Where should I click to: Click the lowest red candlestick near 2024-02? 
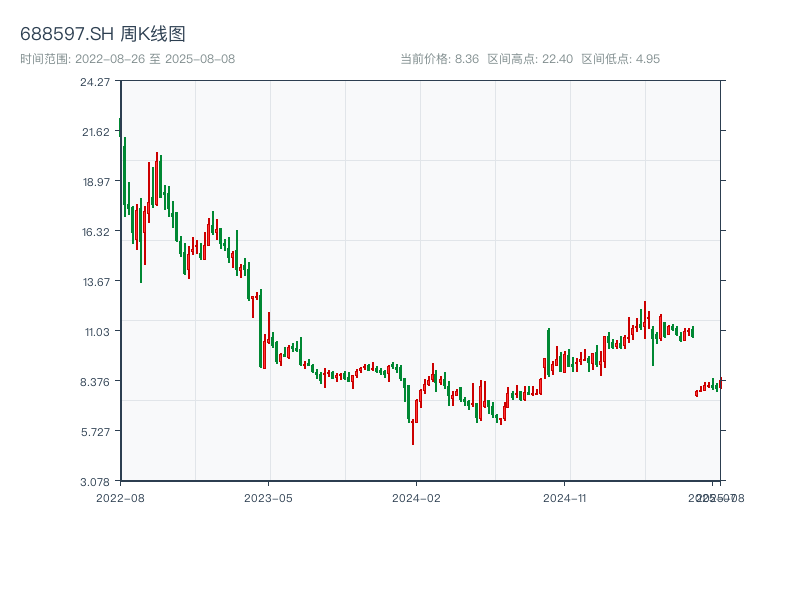tap(413, 430)
